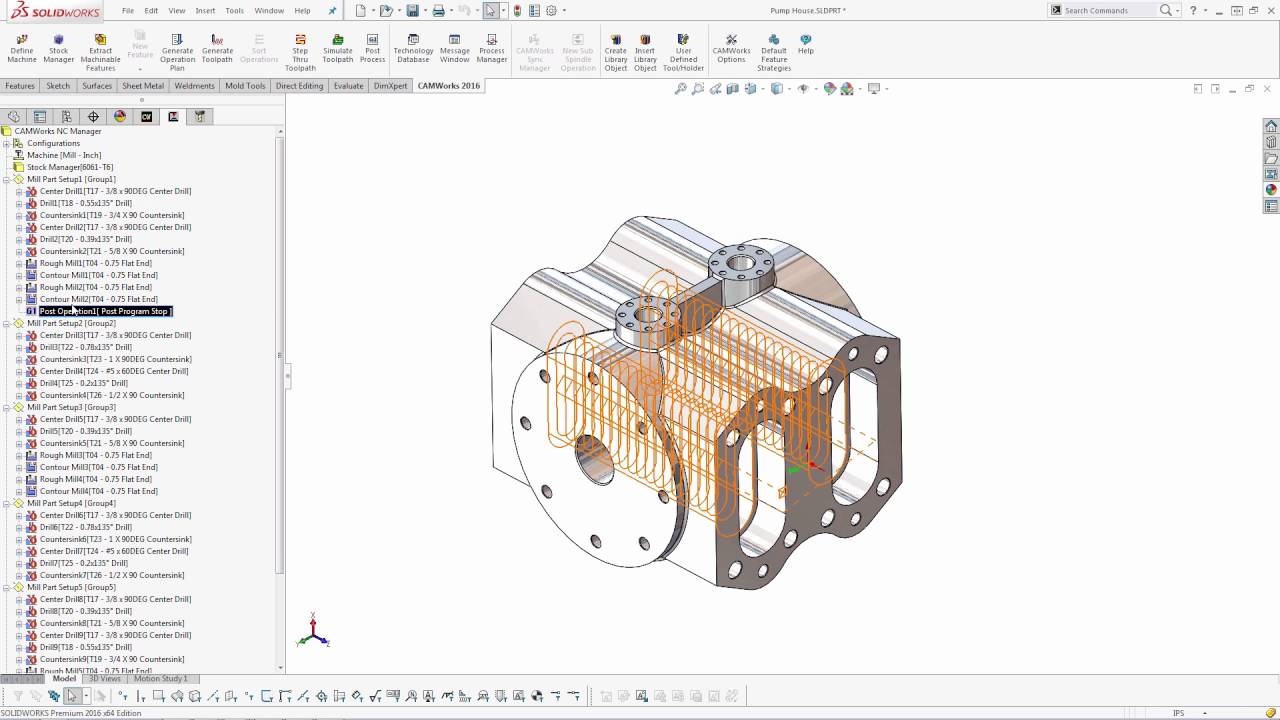The width and height of the screenshot is (1280, 720).
Task: Expand Rough Mill1 operation node
Action: tap(19, 263)
